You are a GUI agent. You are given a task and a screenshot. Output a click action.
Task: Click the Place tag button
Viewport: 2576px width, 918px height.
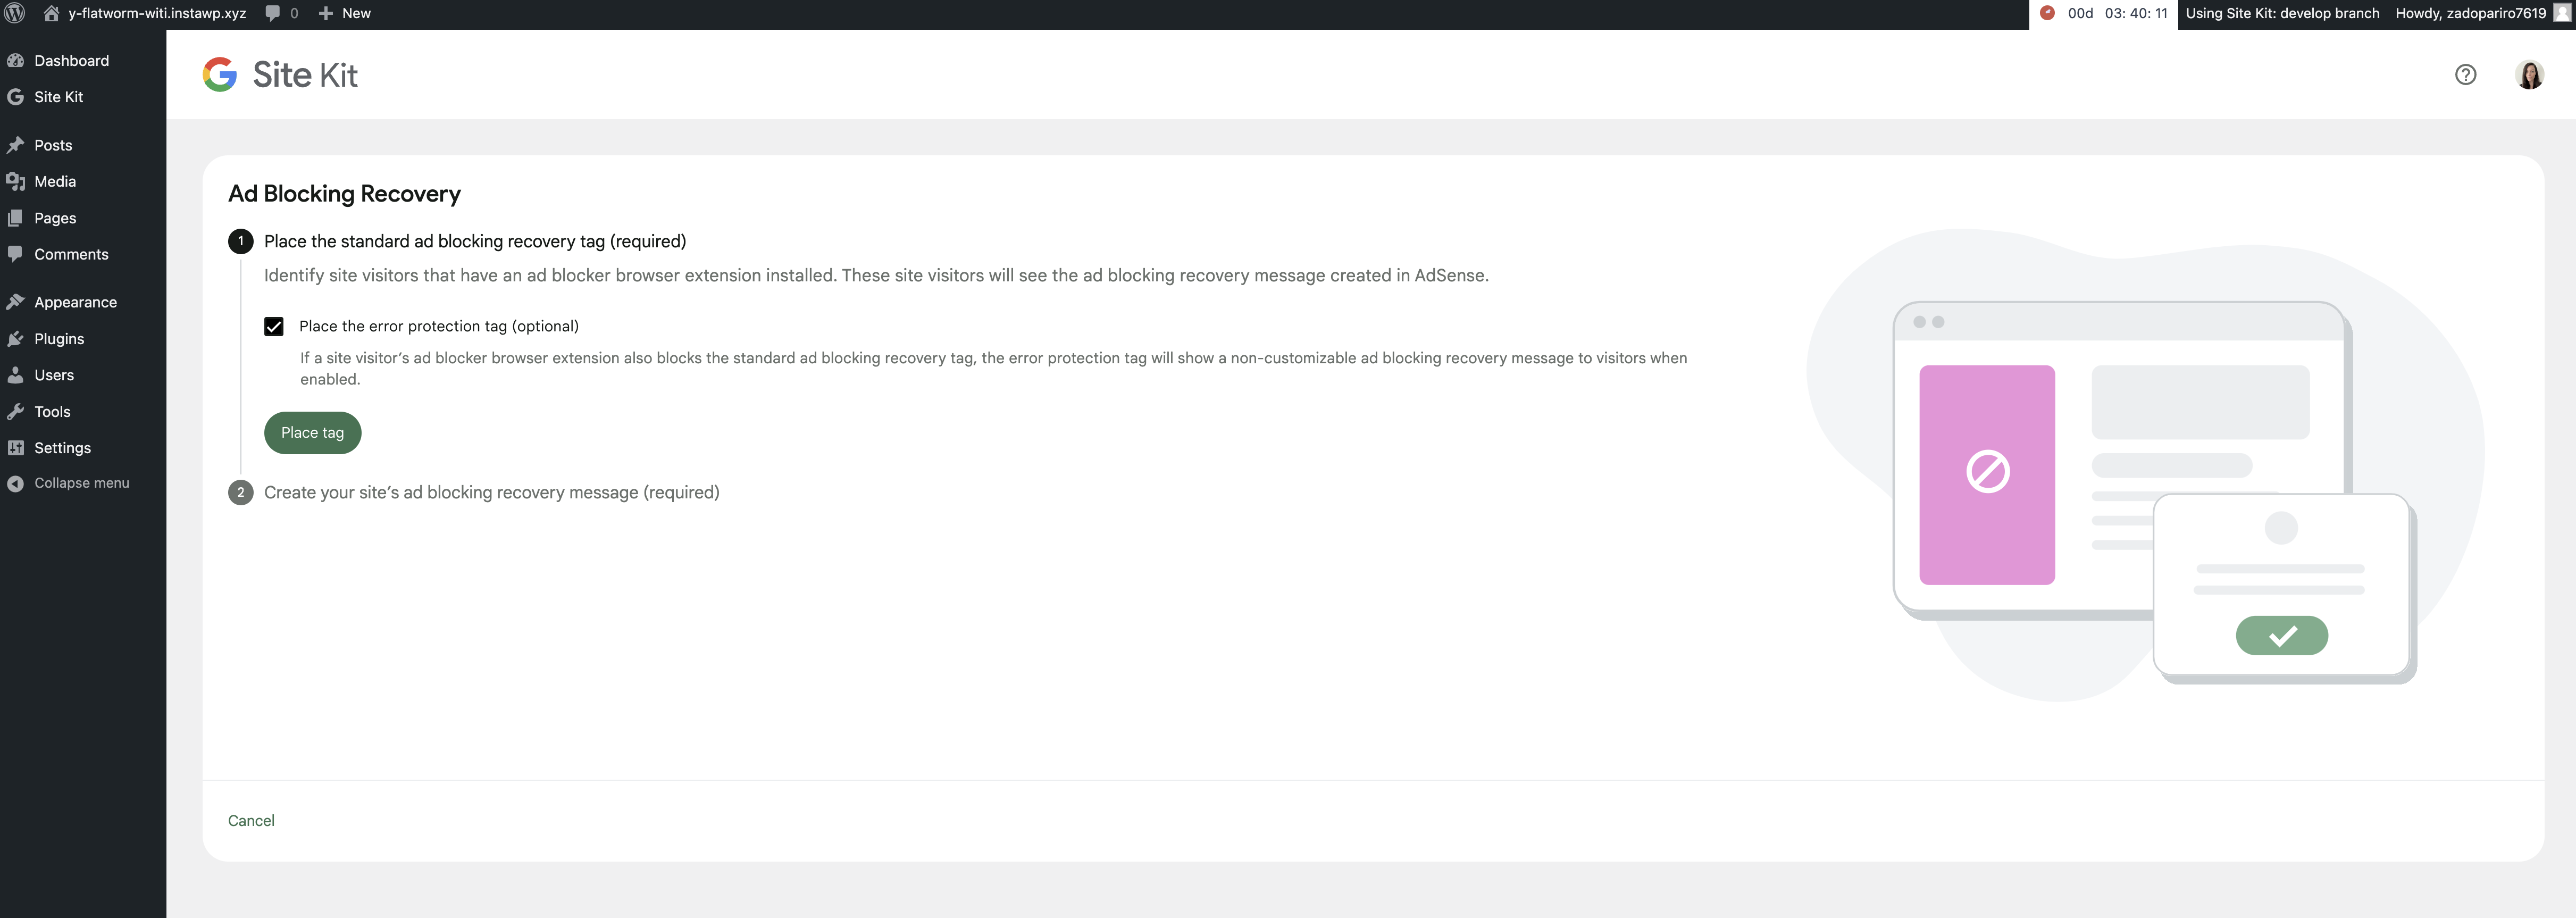tap(312, 432)
